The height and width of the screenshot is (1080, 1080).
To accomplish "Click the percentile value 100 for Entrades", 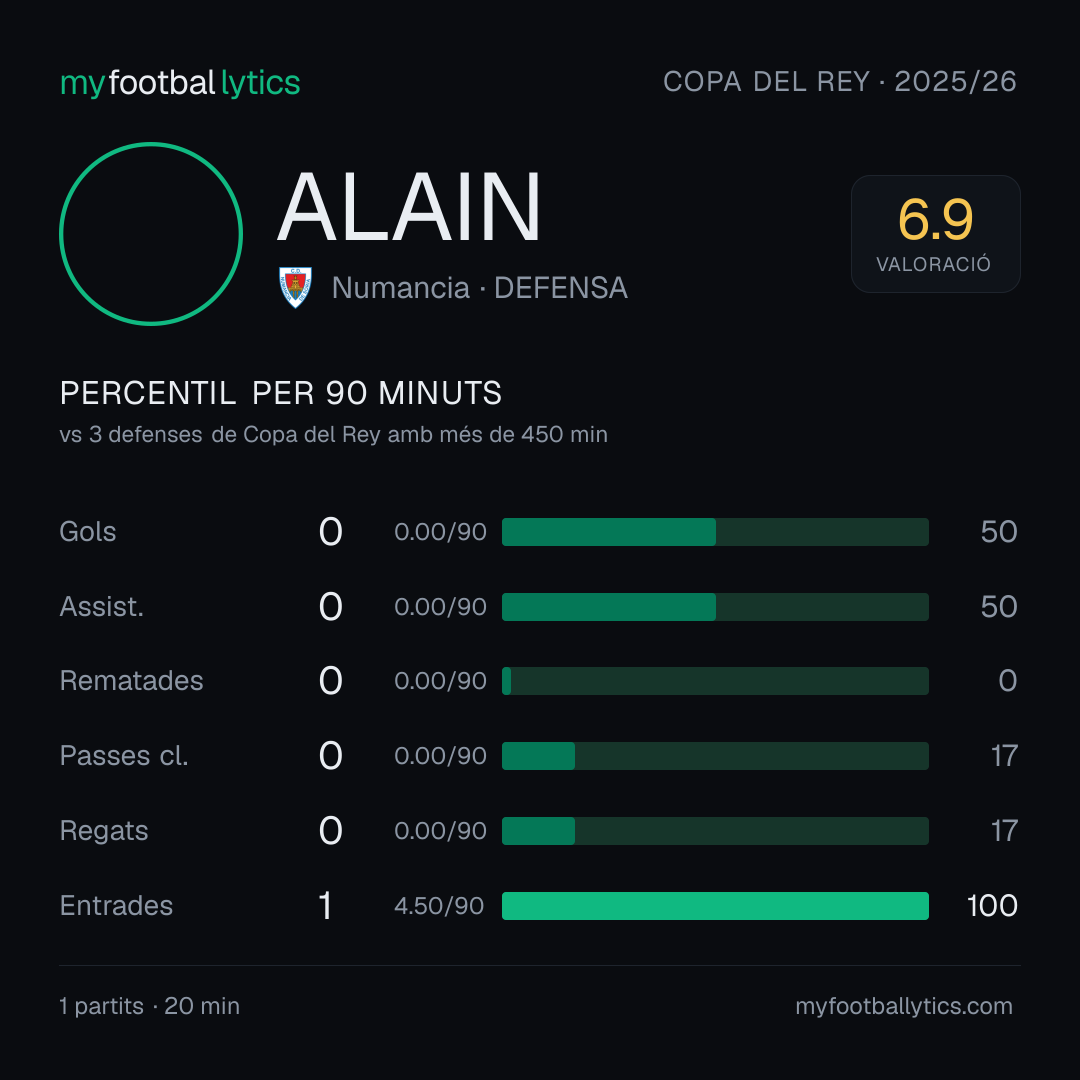I will pyautogui.click(x=992, y=906).
